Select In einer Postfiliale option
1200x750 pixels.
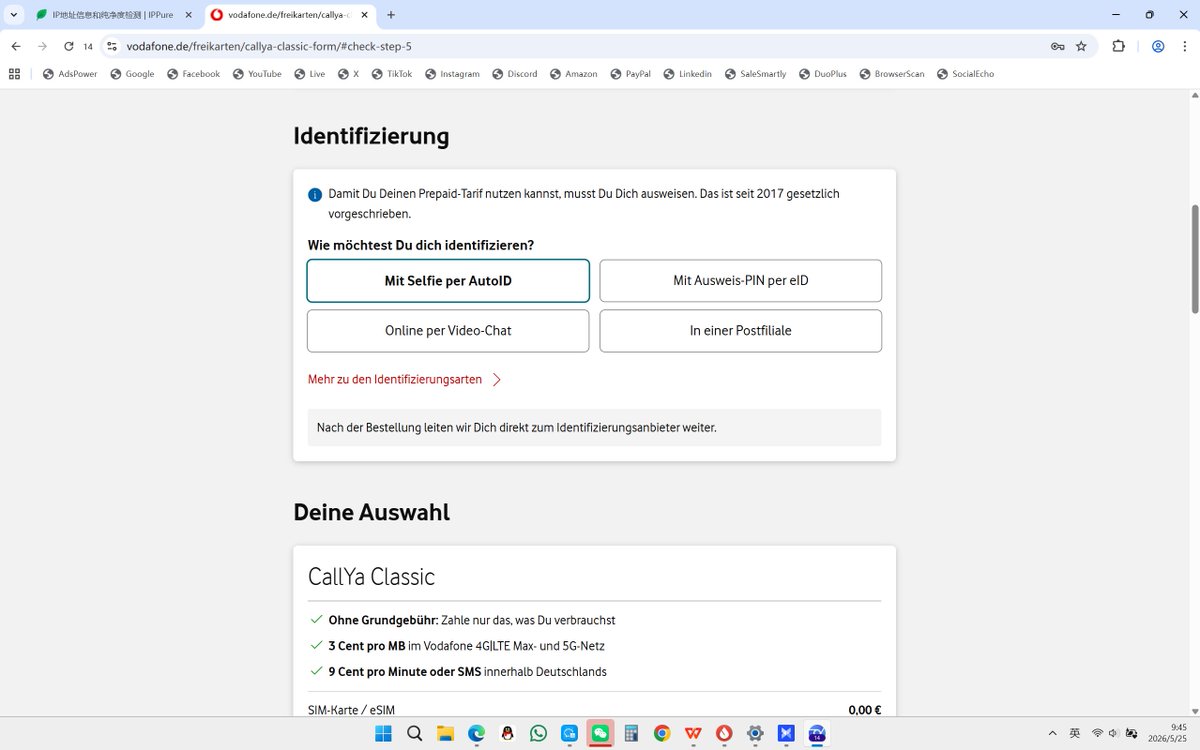(x=741, y=331)
